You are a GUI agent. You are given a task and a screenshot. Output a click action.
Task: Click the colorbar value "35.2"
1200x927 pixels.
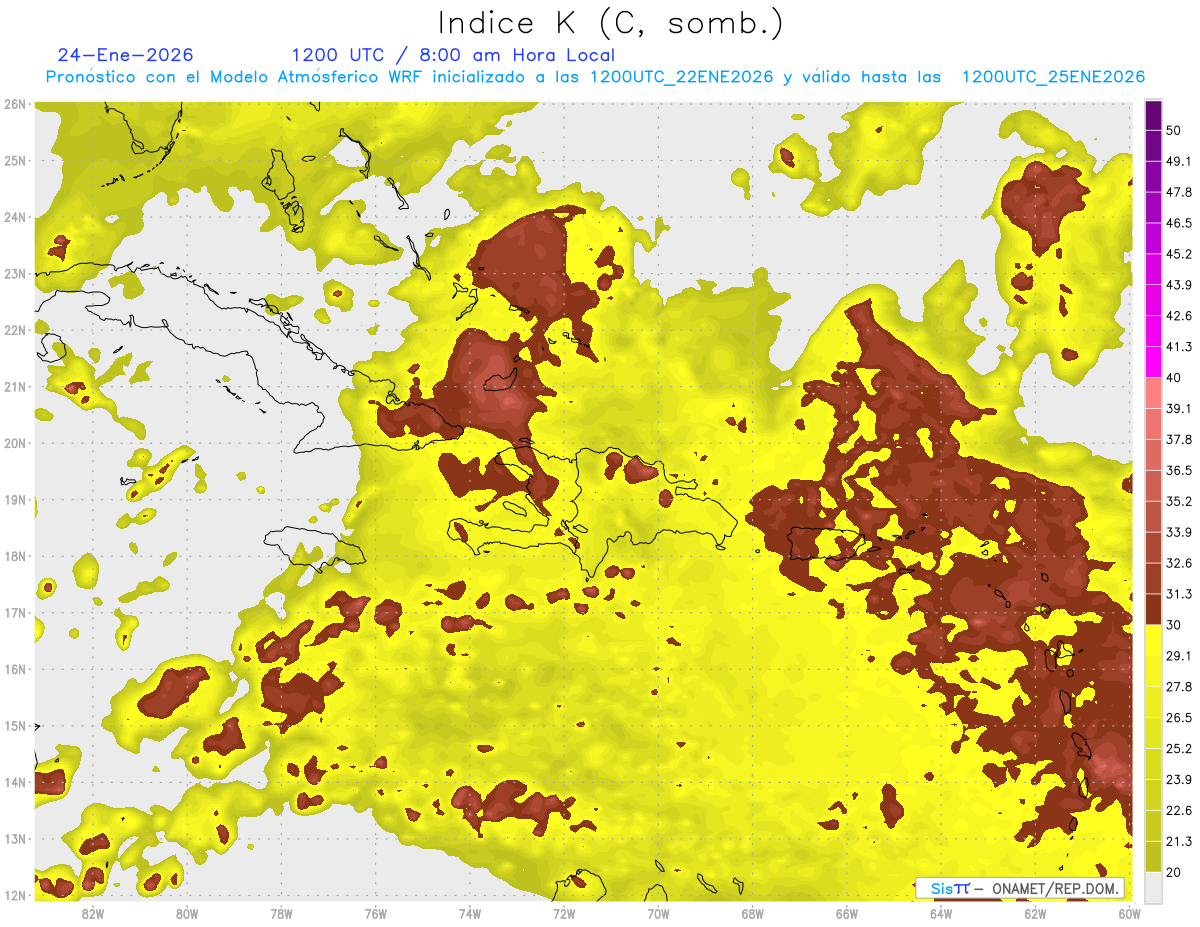(1178, 501)
